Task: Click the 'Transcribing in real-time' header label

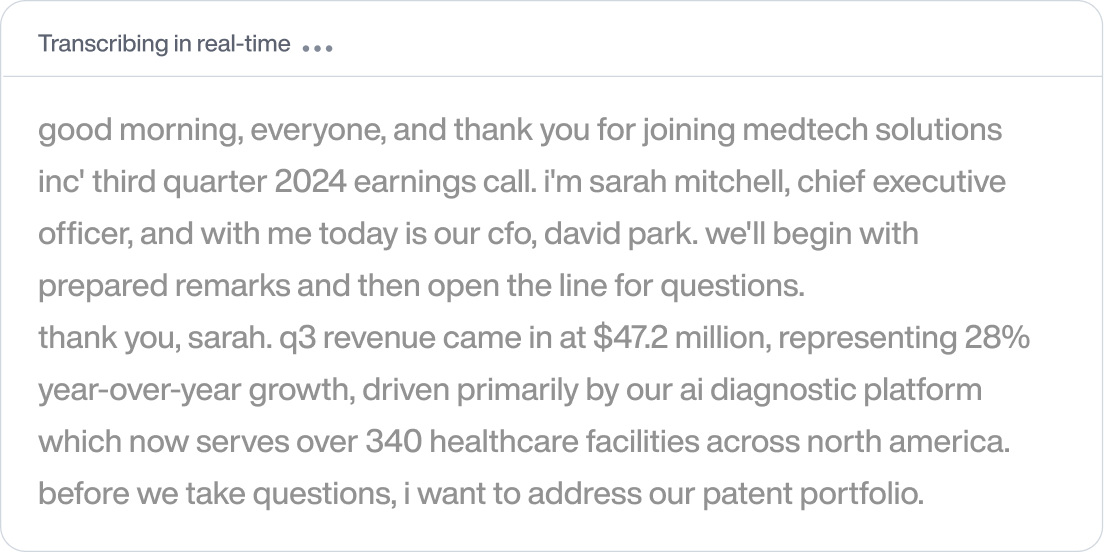Action: click(164, 44)
